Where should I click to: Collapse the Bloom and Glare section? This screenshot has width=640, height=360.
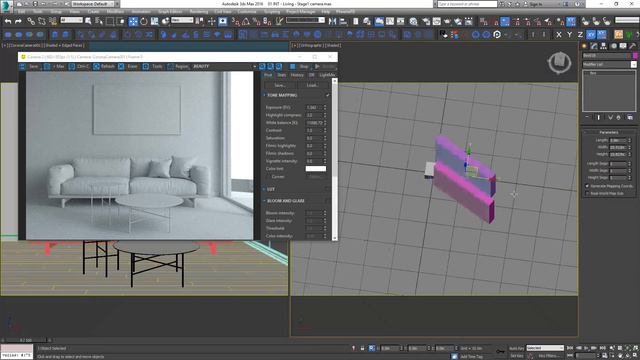(x=264, y=201)
